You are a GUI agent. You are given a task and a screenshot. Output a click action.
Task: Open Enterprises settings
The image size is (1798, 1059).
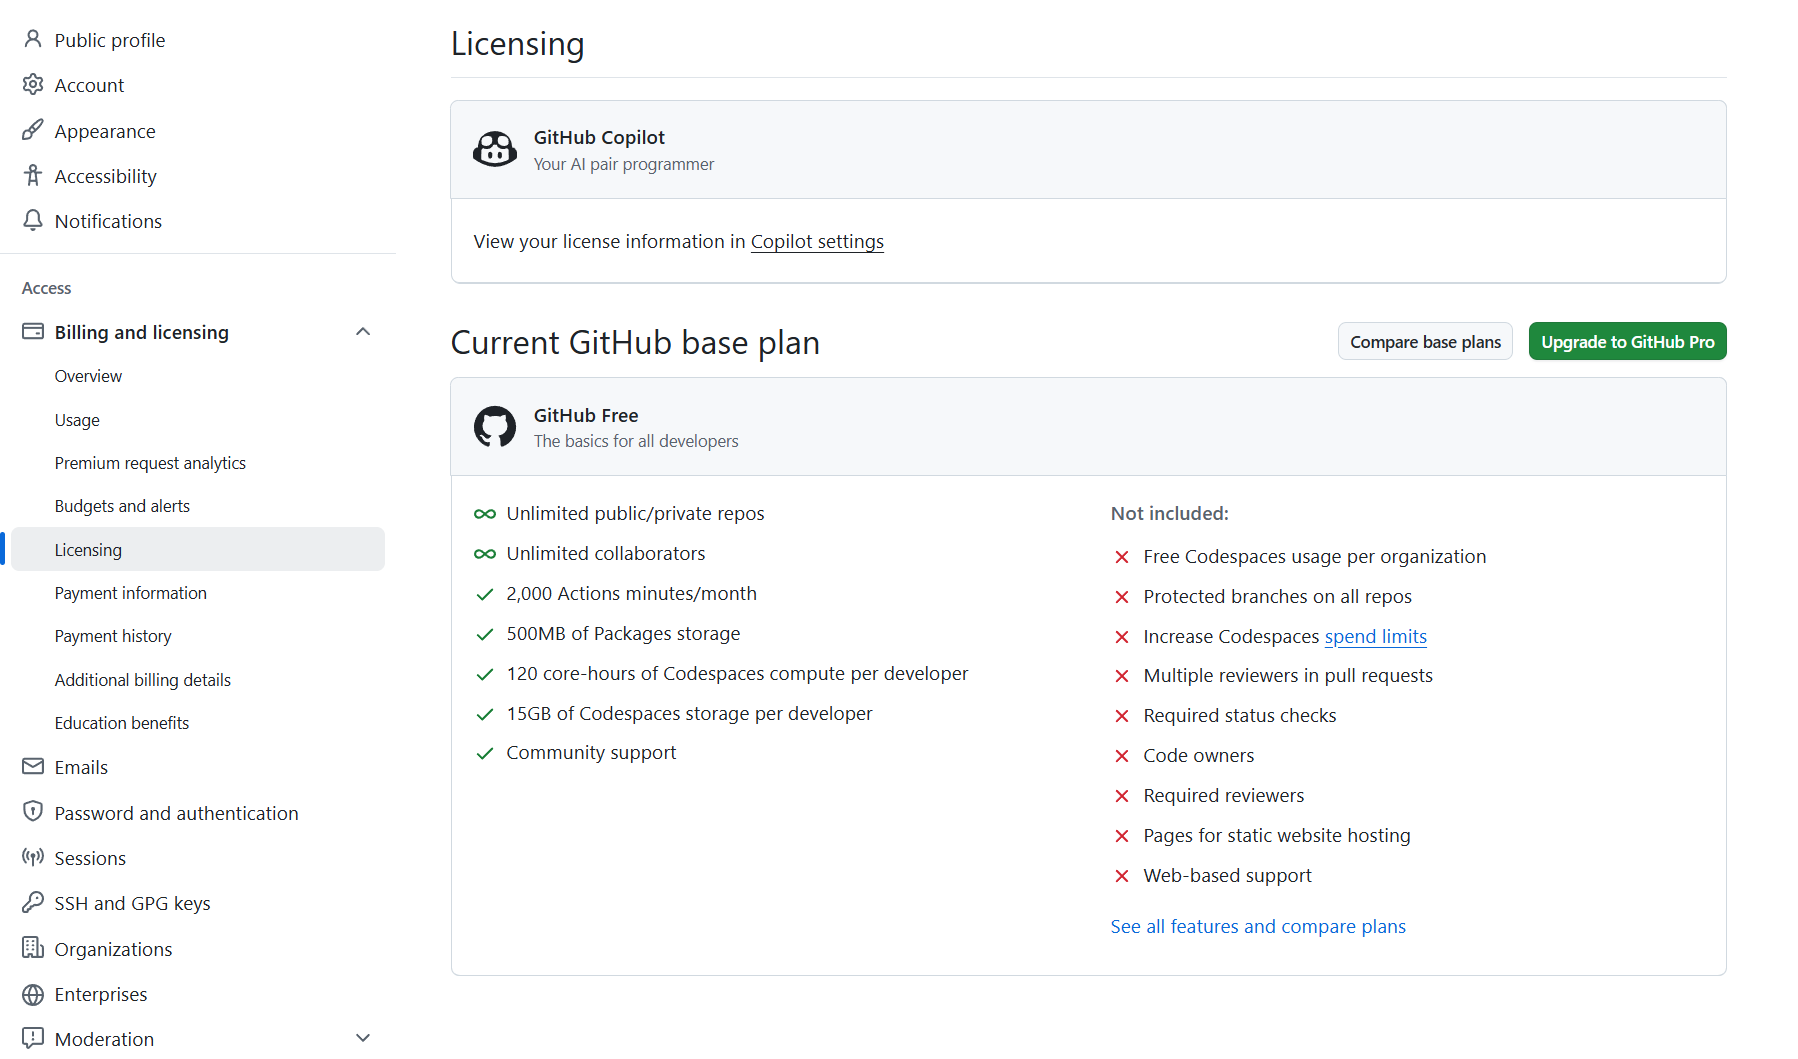tap(100, 994)
